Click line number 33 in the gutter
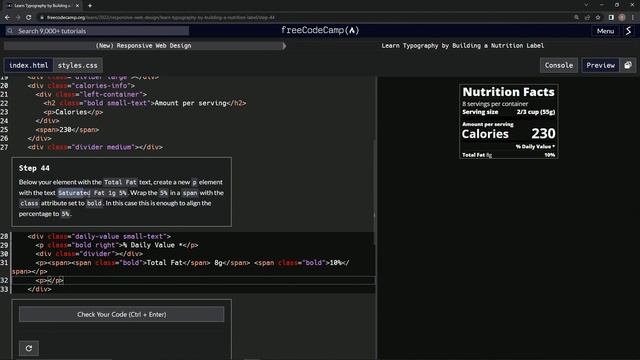640x360 pixels. coord(4,289)
